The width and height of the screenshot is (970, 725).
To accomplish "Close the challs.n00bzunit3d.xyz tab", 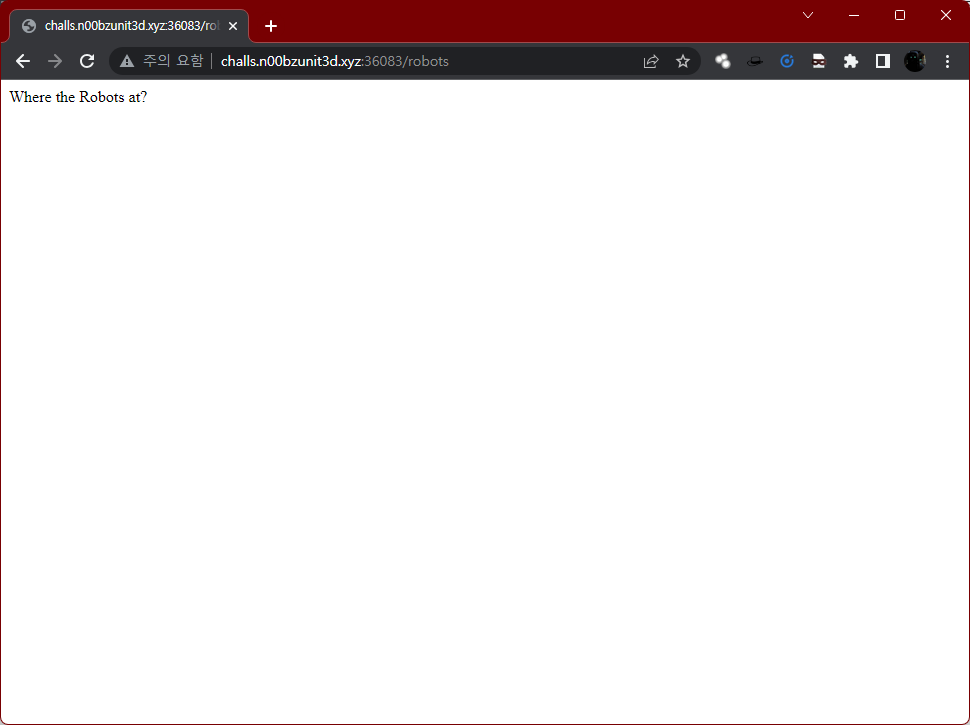I will point(233,26).
